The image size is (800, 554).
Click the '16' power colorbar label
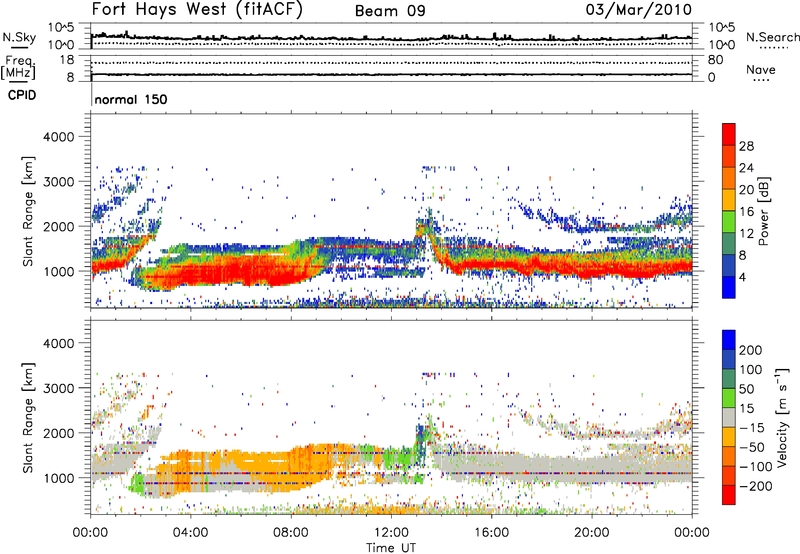tap(746, 212)
